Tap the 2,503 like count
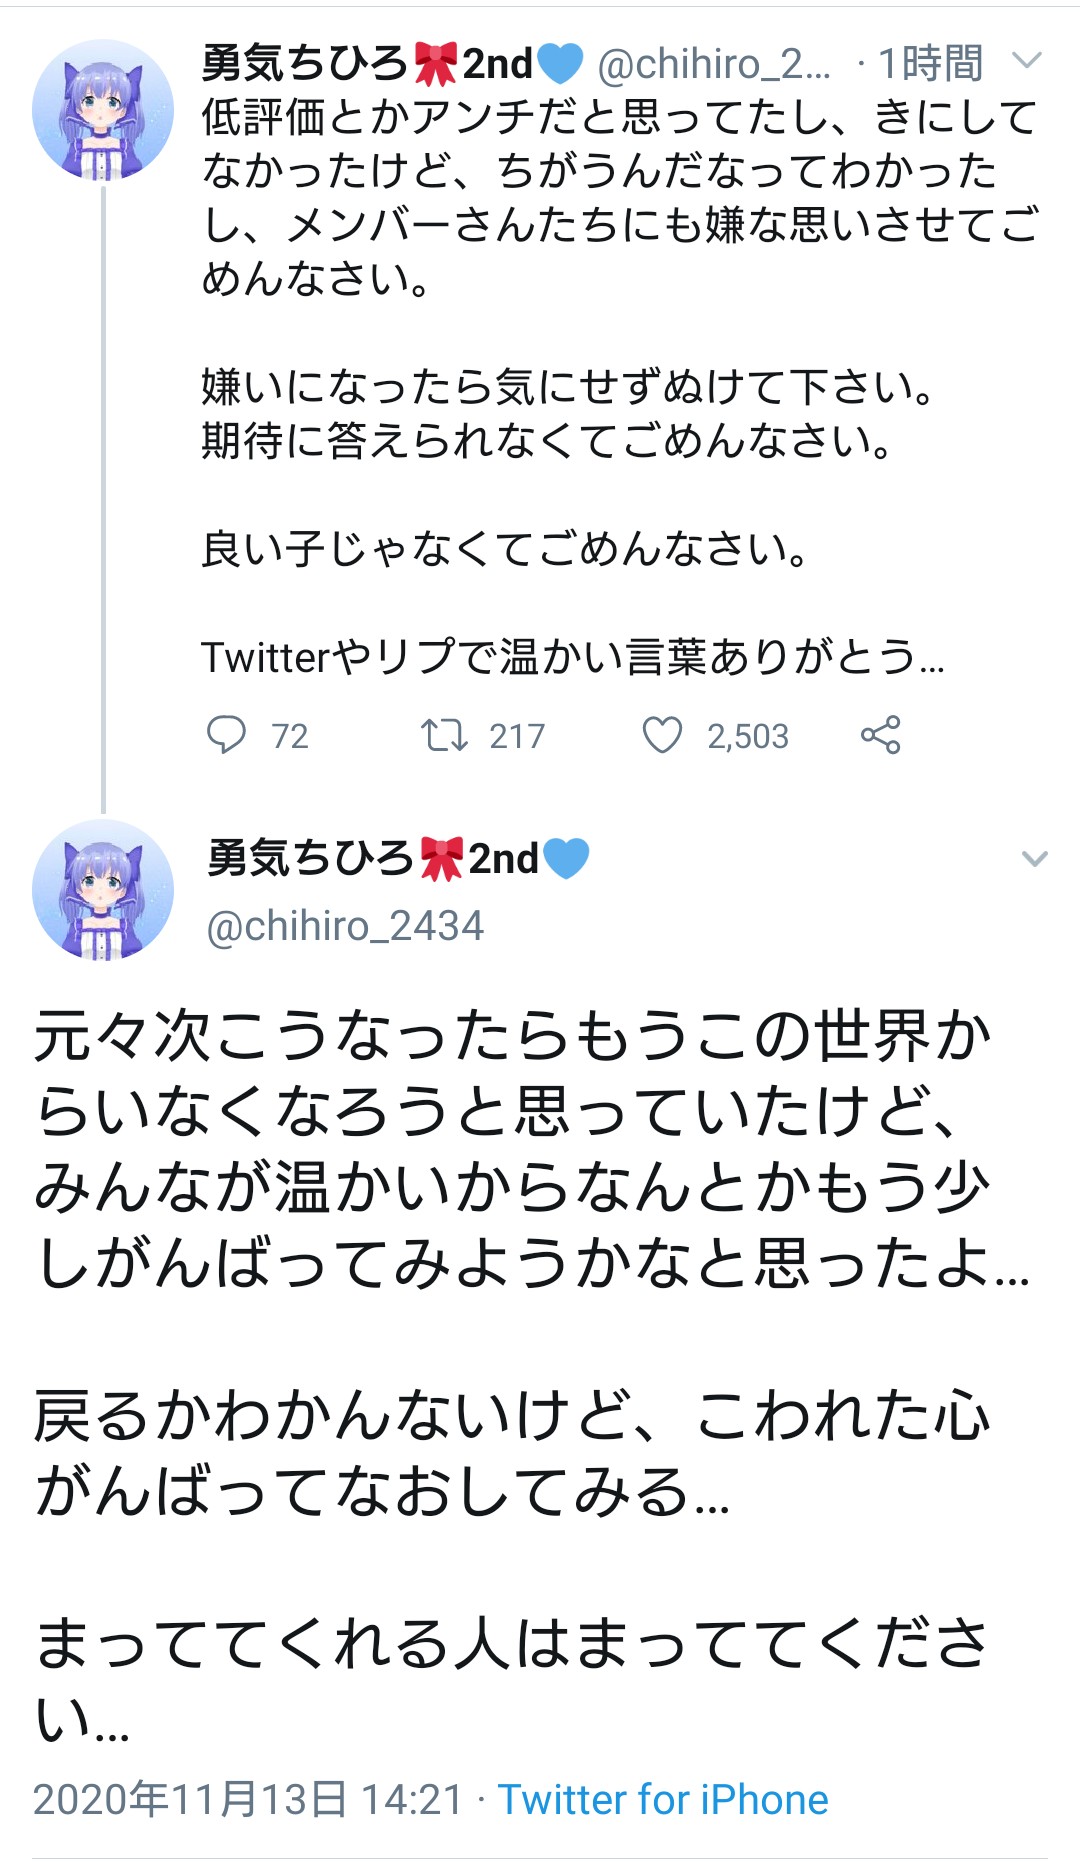1080x1864 pixels. (748, 737)
